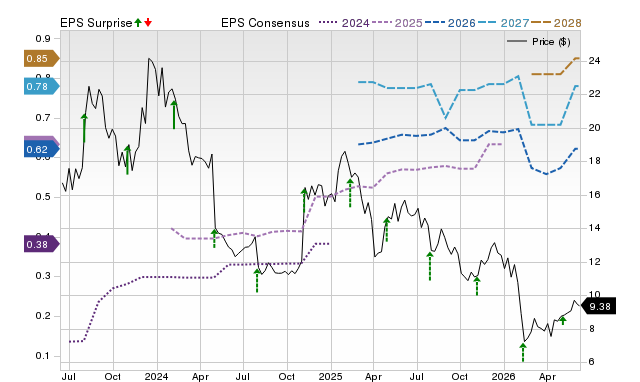Image resolution: width=640 pixels, height=382 pixels.
Task: Toggle the Price ($) legend entry
Action: (538, 42)
